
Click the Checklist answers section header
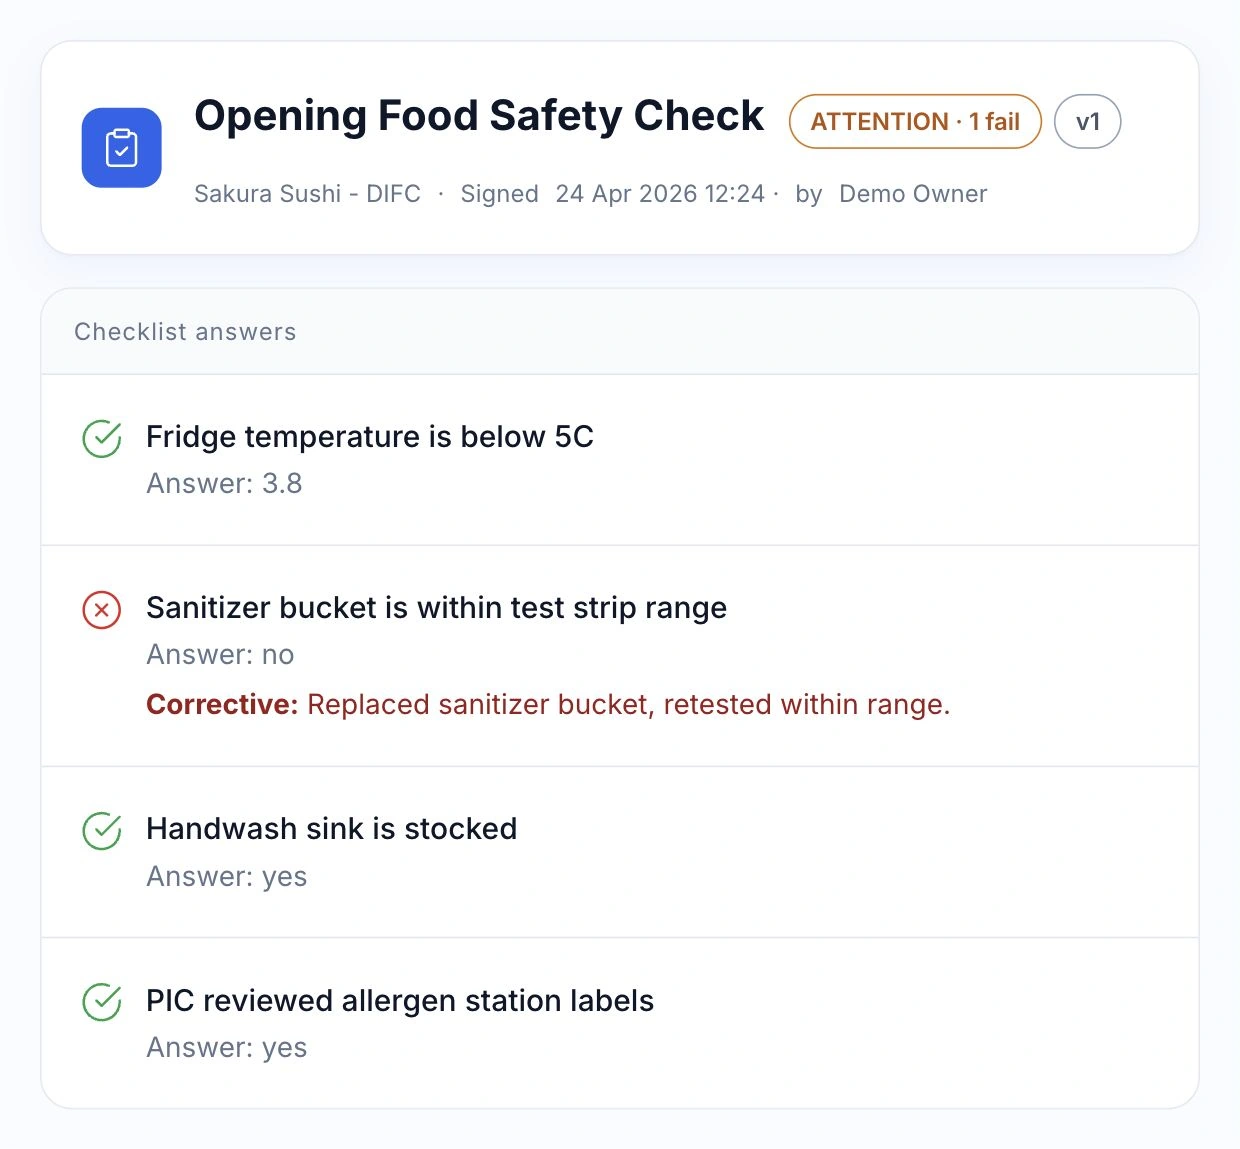click(x=185, y=332)
